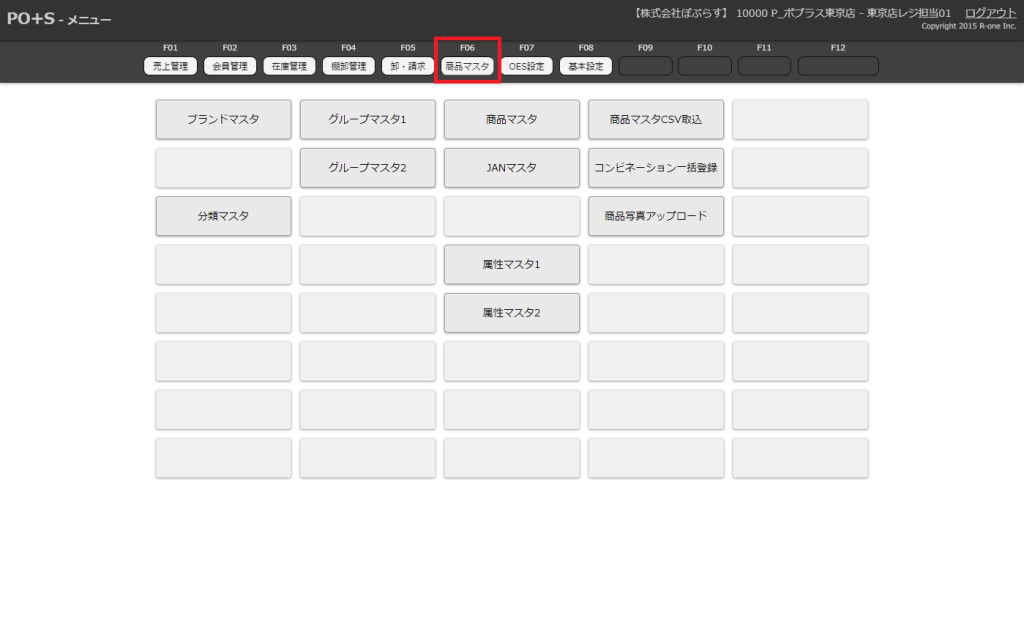Go to F05 卸・請求 menu
The image size is (1024, 627).
(408, 66)
